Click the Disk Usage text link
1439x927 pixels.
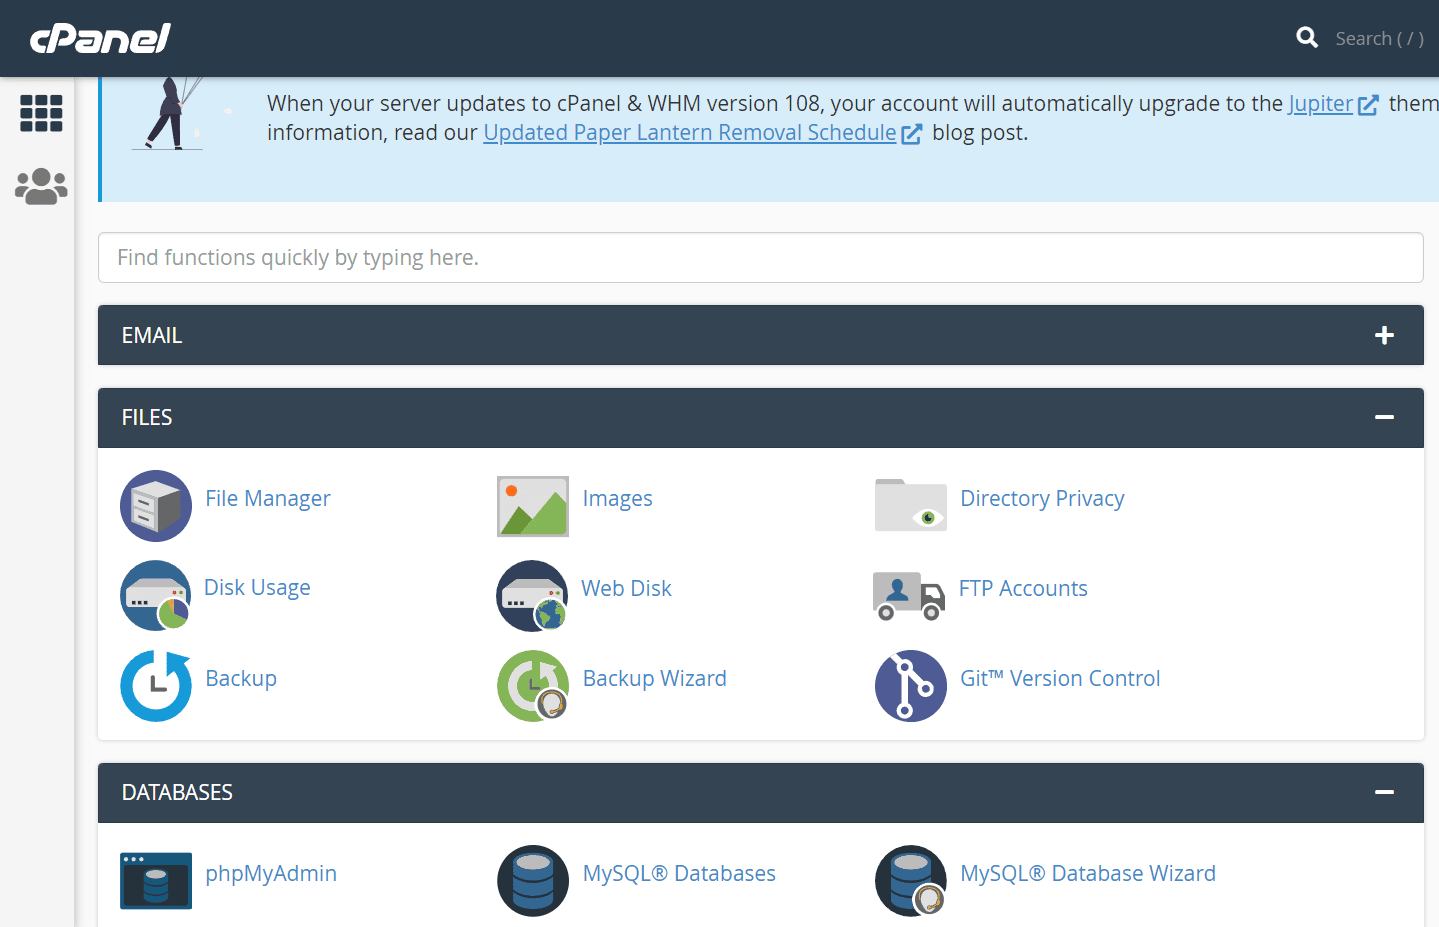tap(257, 587)
